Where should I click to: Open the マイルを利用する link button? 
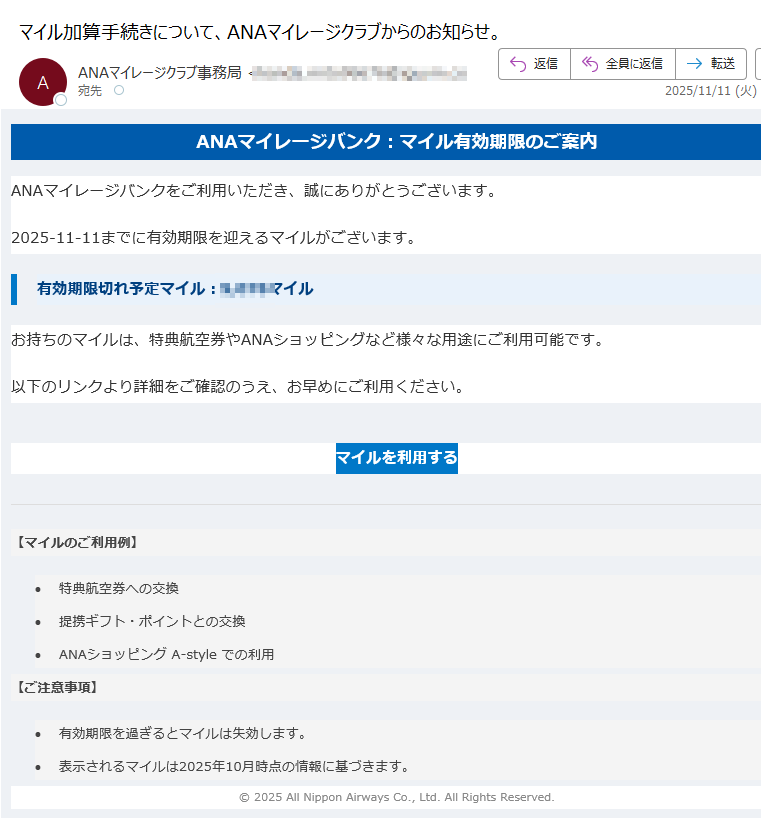coord(396,458)
